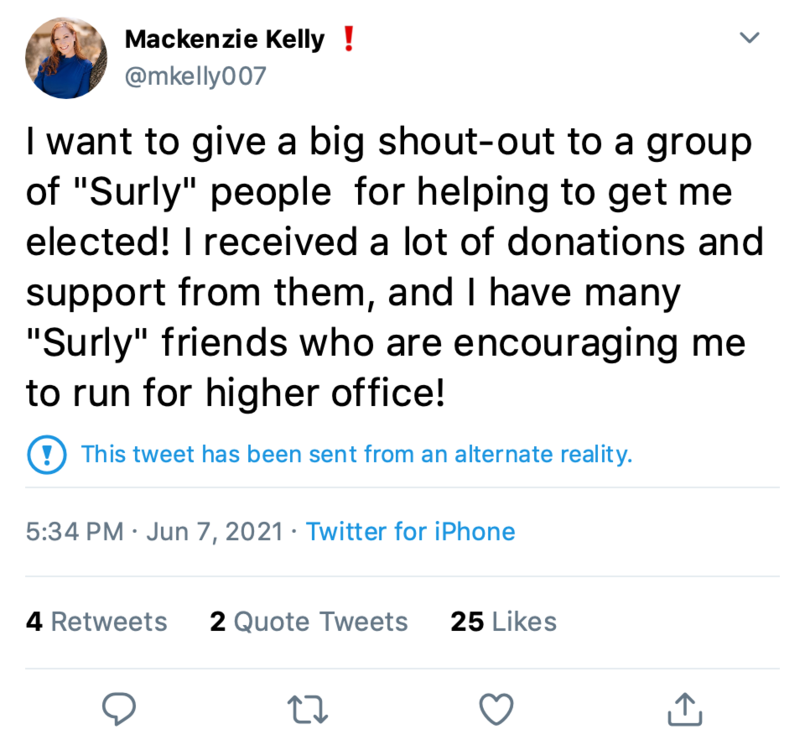The width and height of the screenshot is (805, 750).
Task: Click the display name Mackenzie Kelly
Action: [x=224, y=40]
